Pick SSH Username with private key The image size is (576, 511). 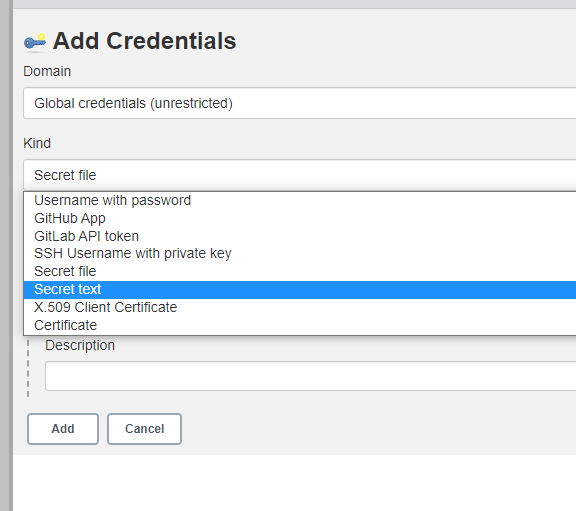pyautogui.click(x=299, y=253)
